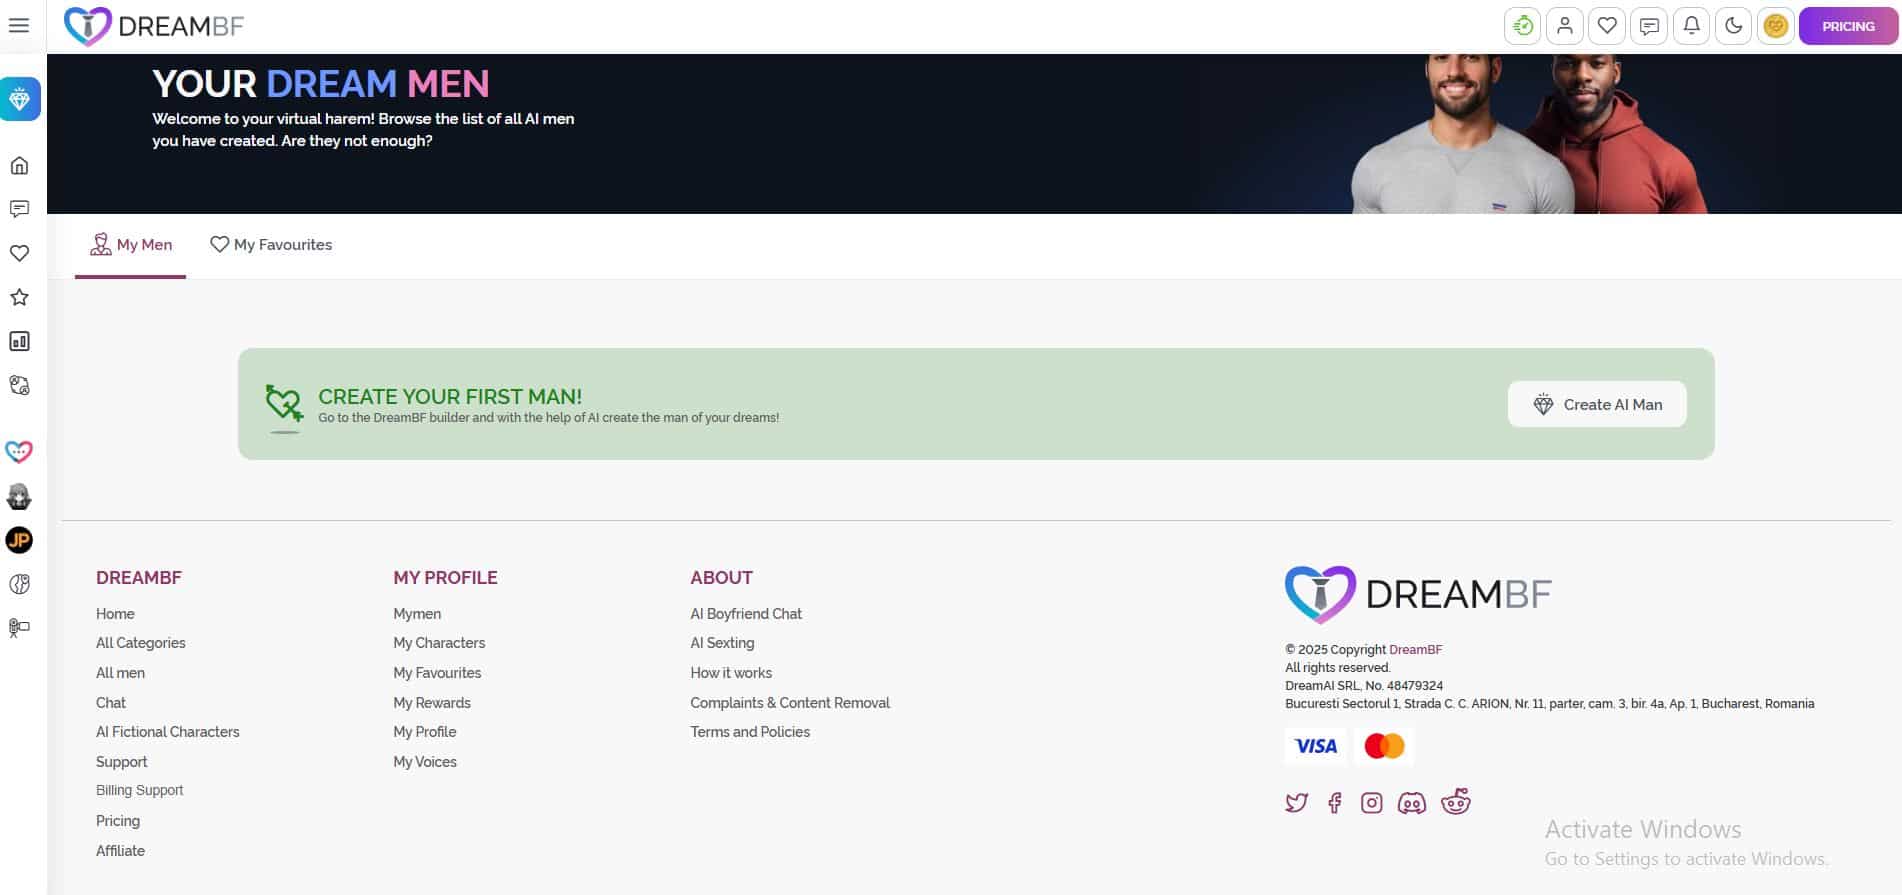Open the AI Boyfriend Chat footer link
This screenshot has width=1902, height=895.
(746, 614)
